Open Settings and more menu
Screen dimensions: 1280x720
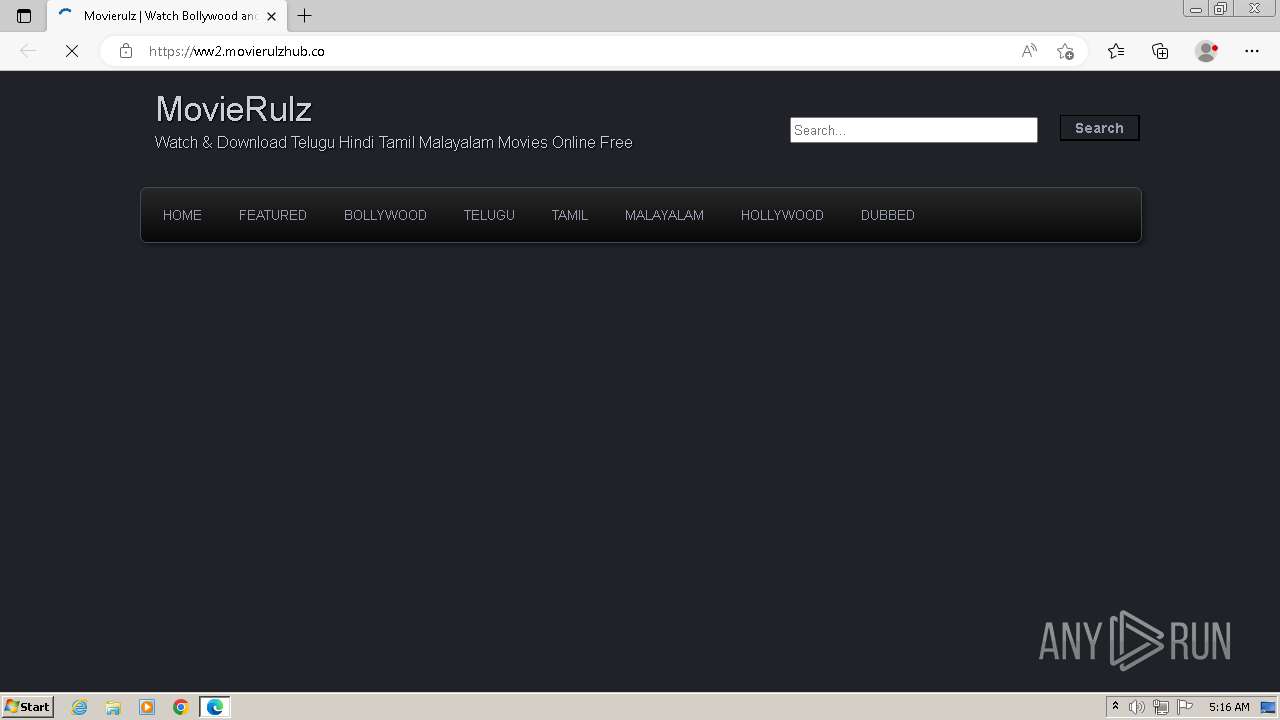point(1252,51)
